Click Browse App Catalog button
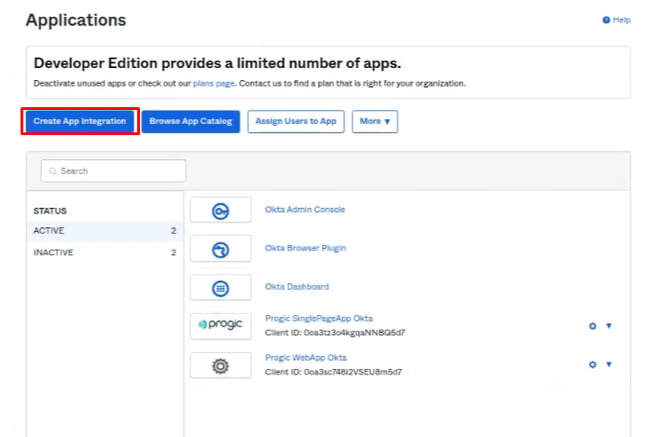 (x=191, y=121)
